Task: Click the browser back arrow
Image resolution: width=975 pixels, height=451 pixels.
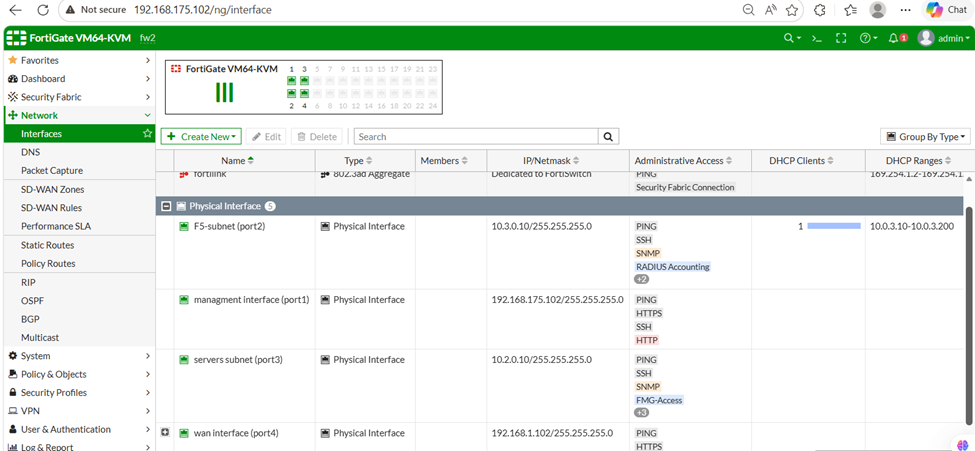Action: point(15,10)
